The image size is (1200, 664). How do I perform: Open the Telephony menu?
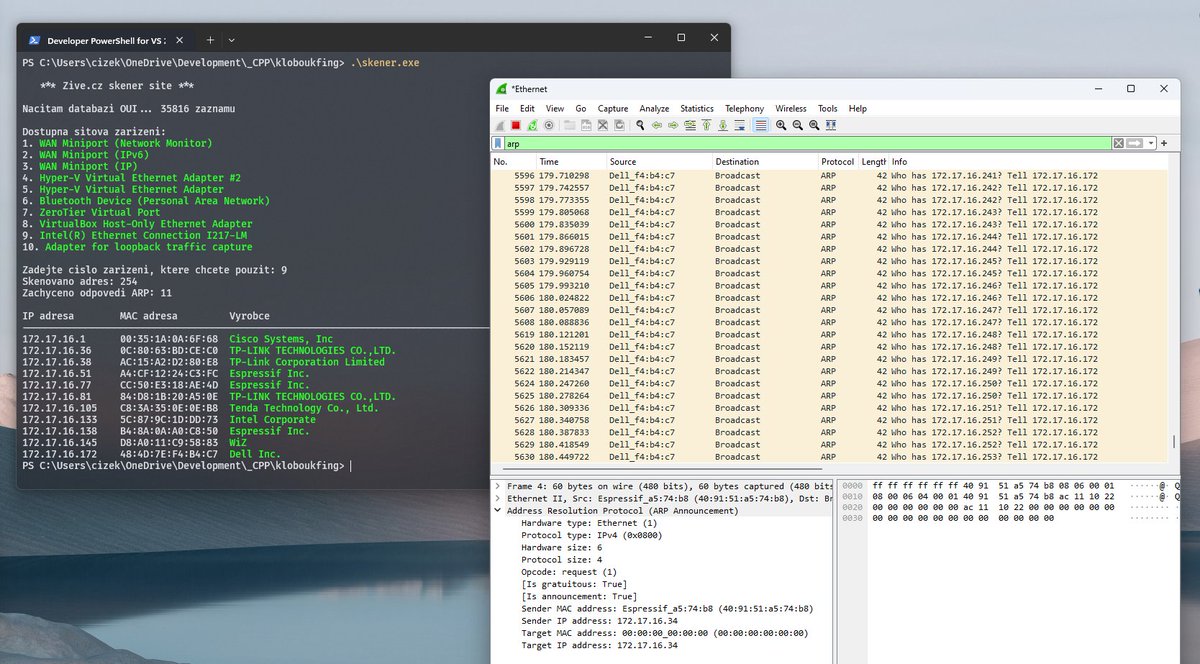[744, 108]
